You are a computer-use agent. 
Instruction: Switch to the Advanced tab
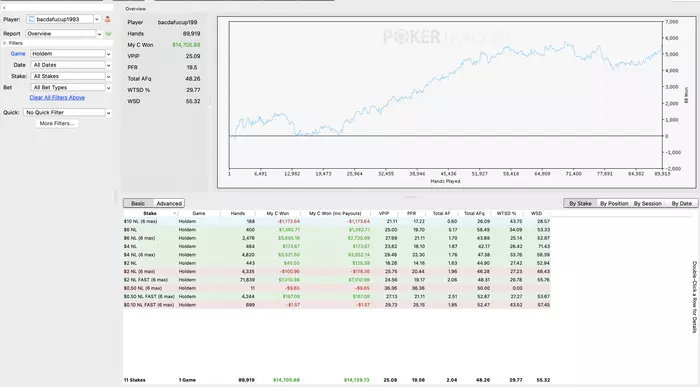point(169,204)
